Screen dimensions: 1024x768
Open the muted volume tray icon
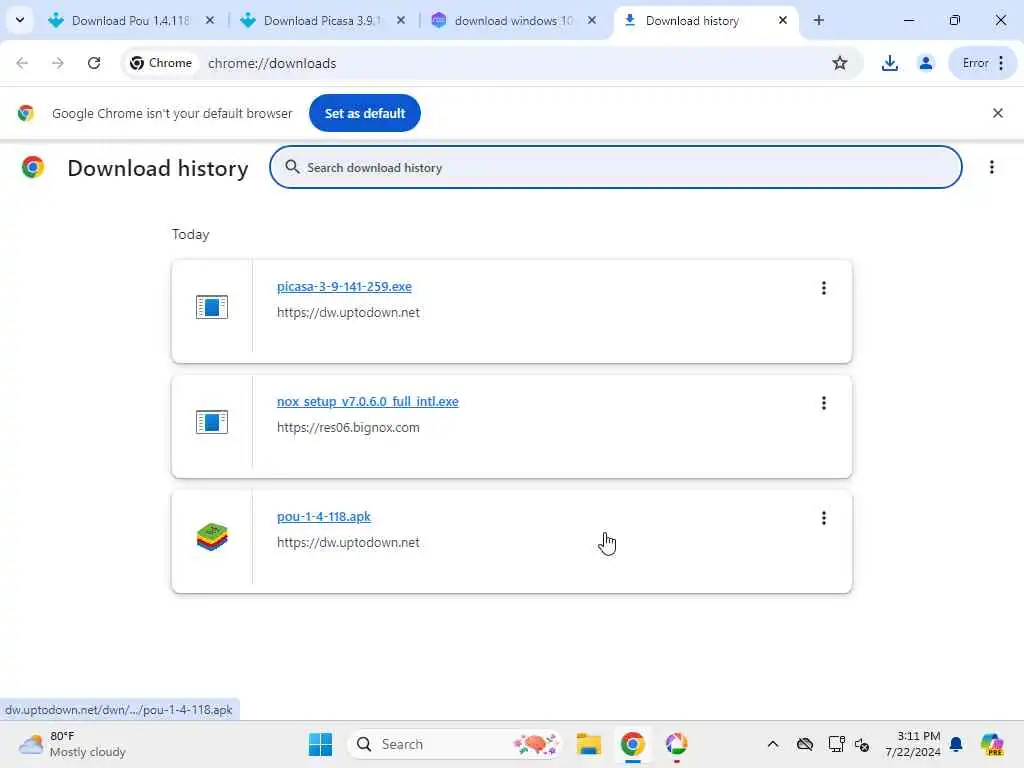pyautogui.click(x=861, y=744)
